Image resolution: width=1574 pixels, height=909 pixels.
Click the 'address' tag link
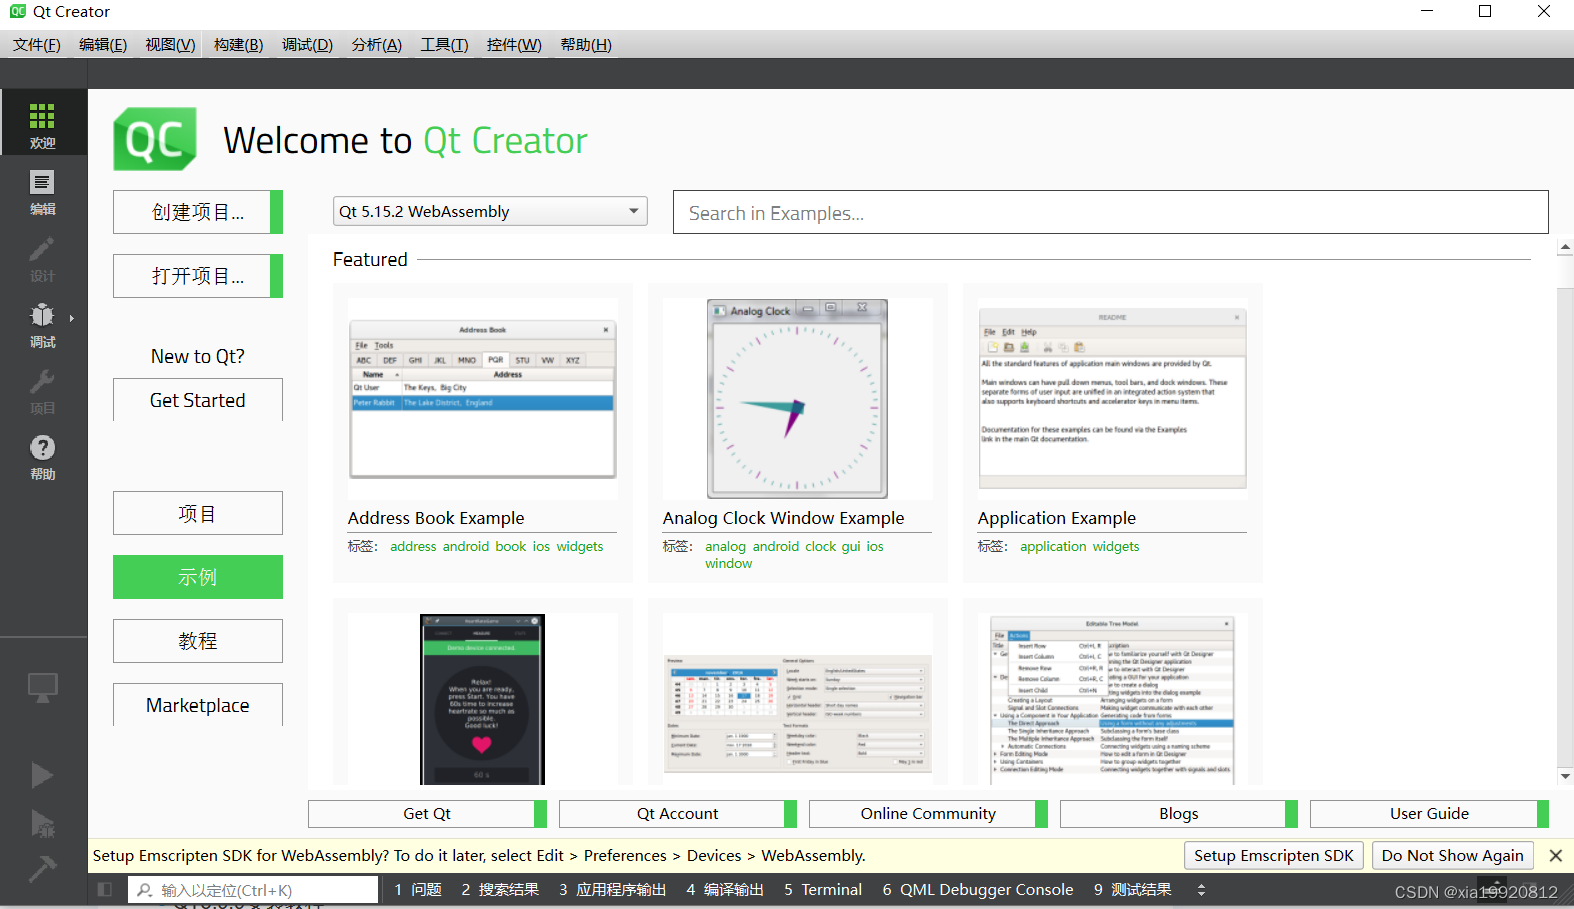click(413, 547)
